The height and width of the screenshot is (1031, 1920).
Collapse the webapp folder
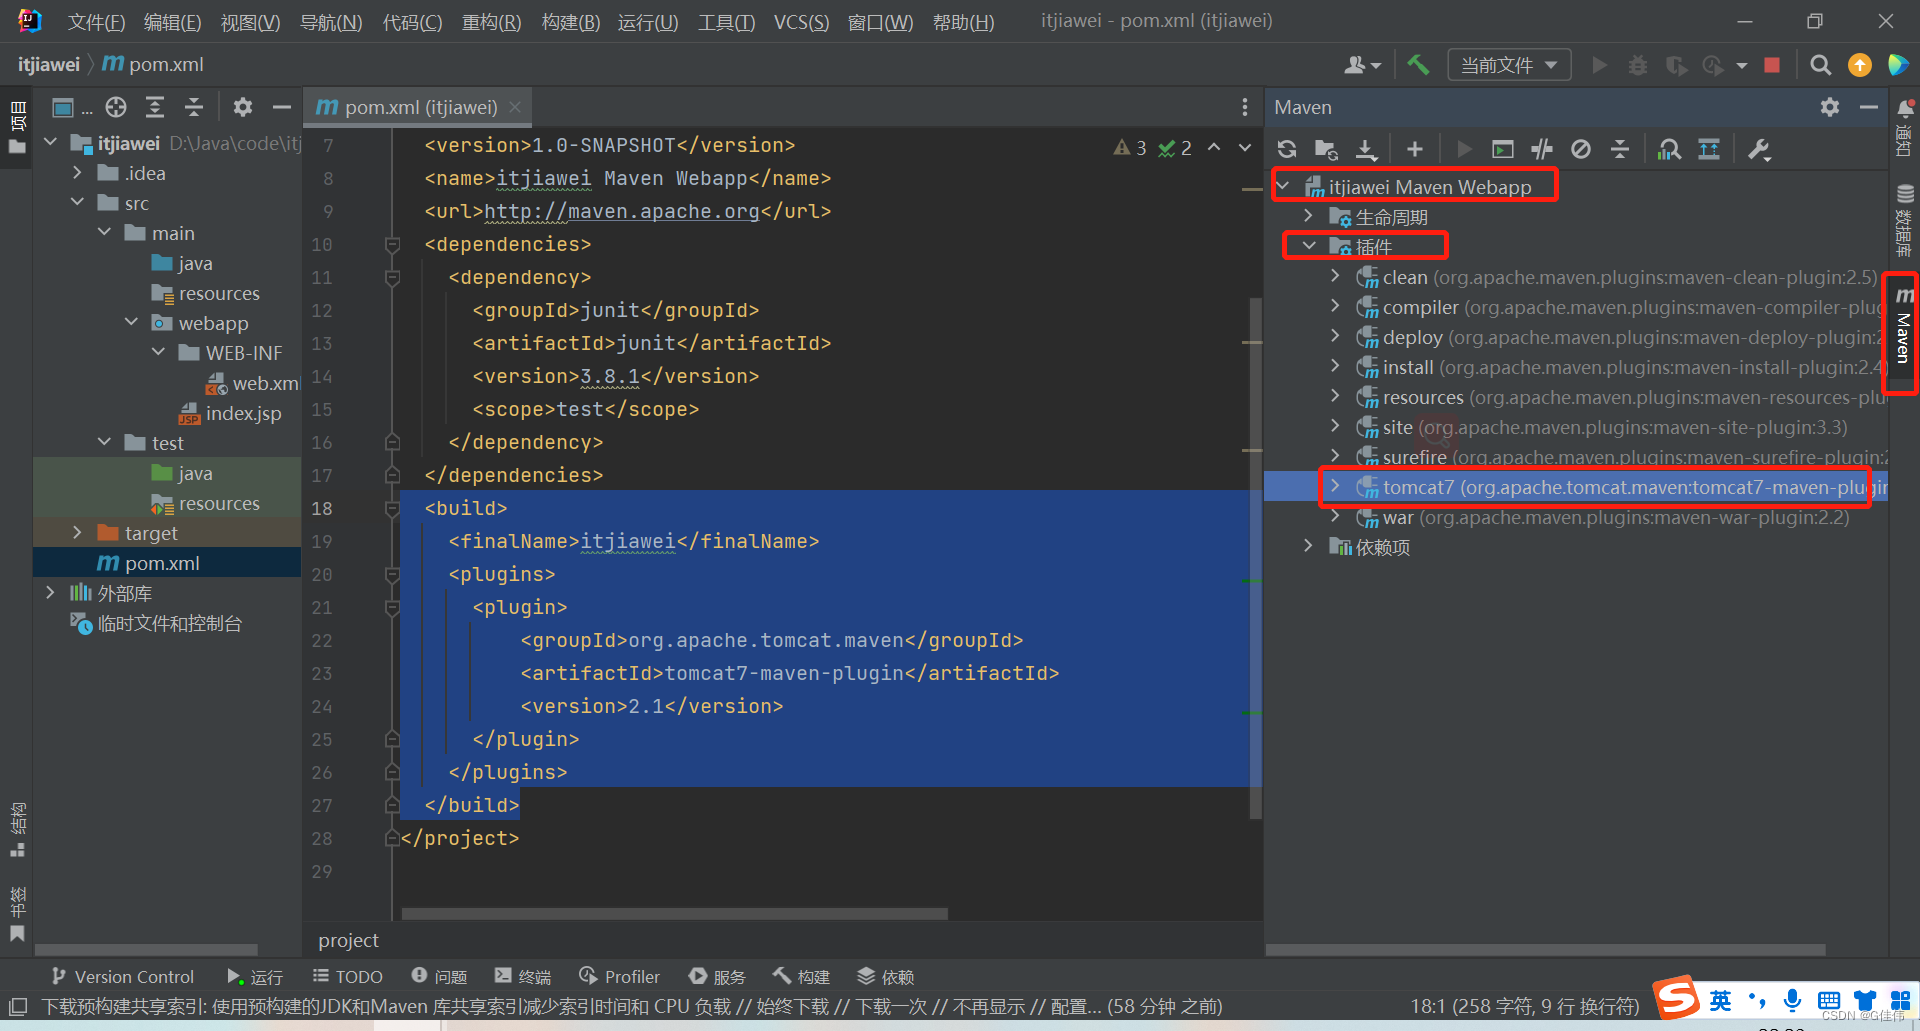[x=132, y=323]
